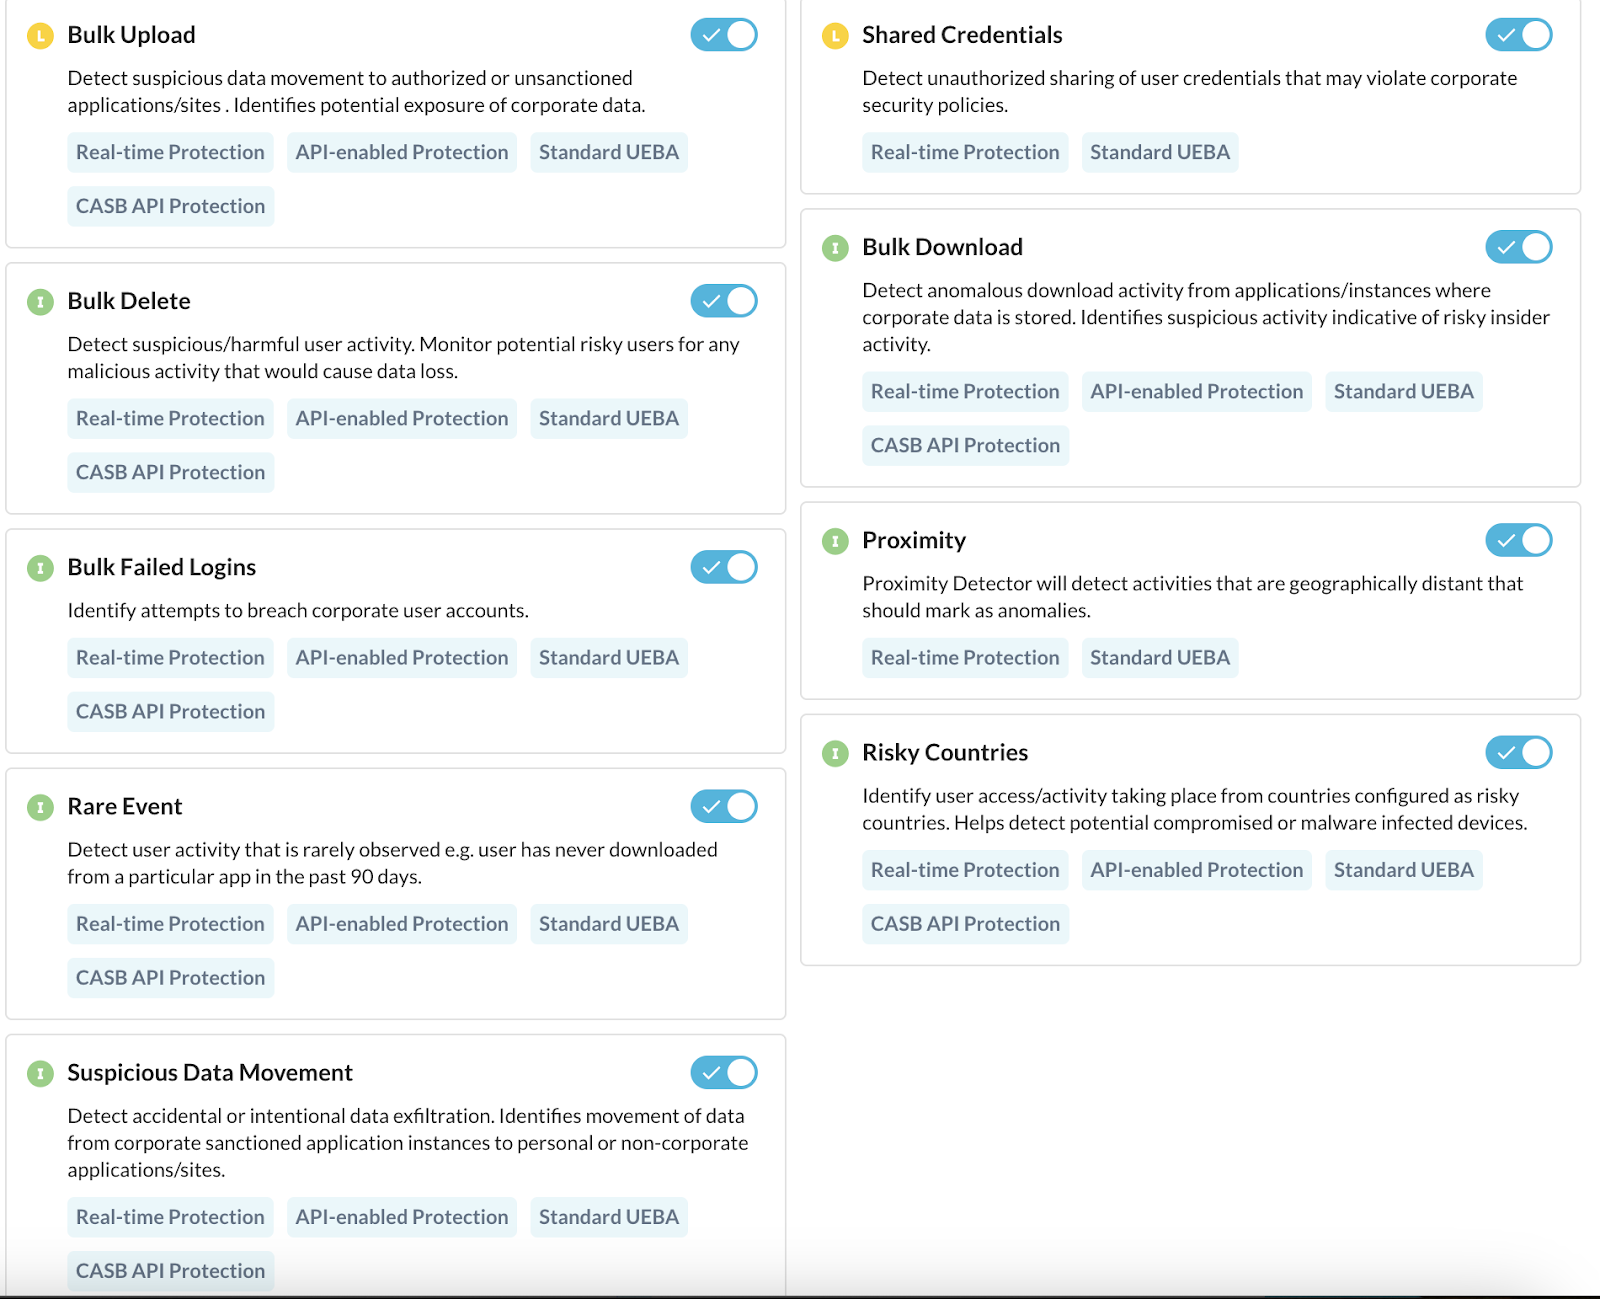Click the yellow icon beside Shared Credentials
Image resolution: width=1600 pixels, height=1299 pixels.
click(x=835, y=36)
